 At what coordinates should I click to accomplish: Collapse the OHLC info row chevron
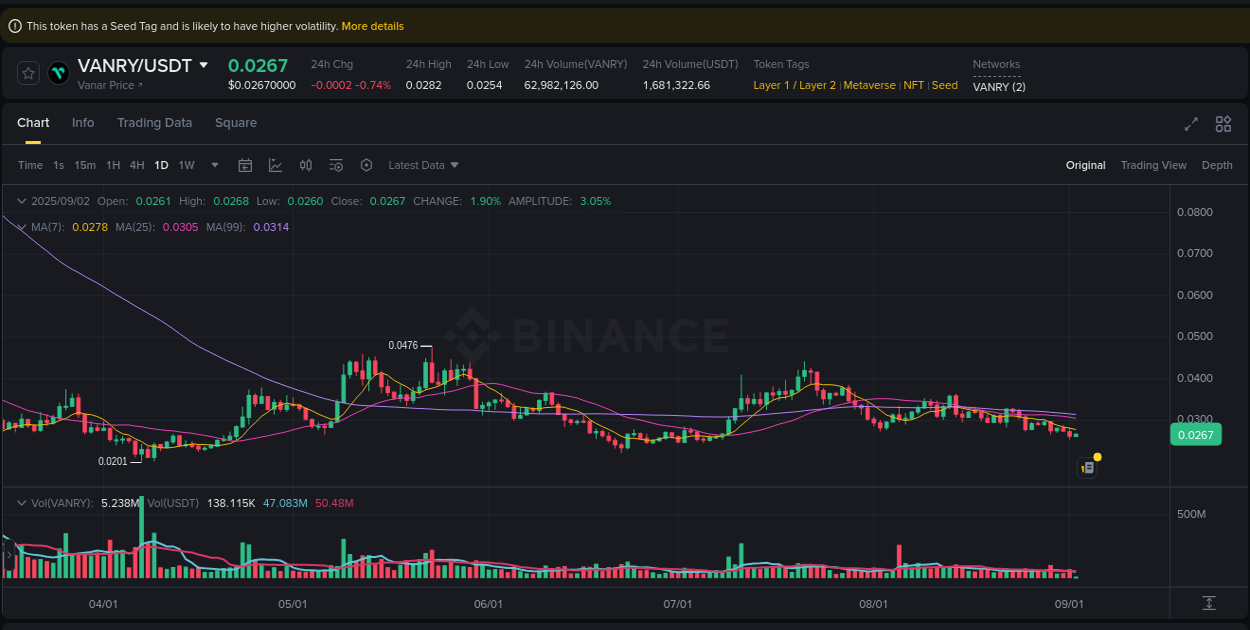coord(20,201)
